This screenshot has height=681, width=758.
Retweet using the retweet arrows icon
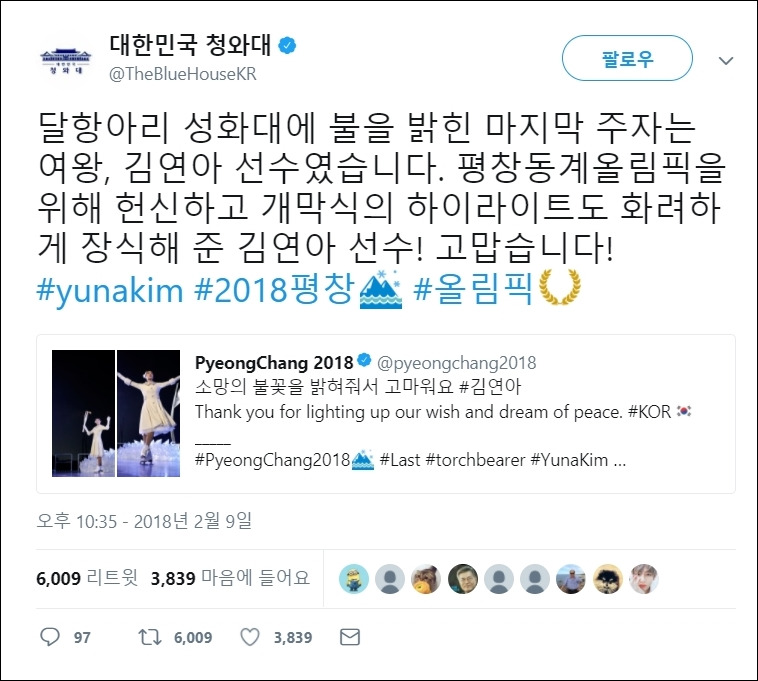click(150, 637)
